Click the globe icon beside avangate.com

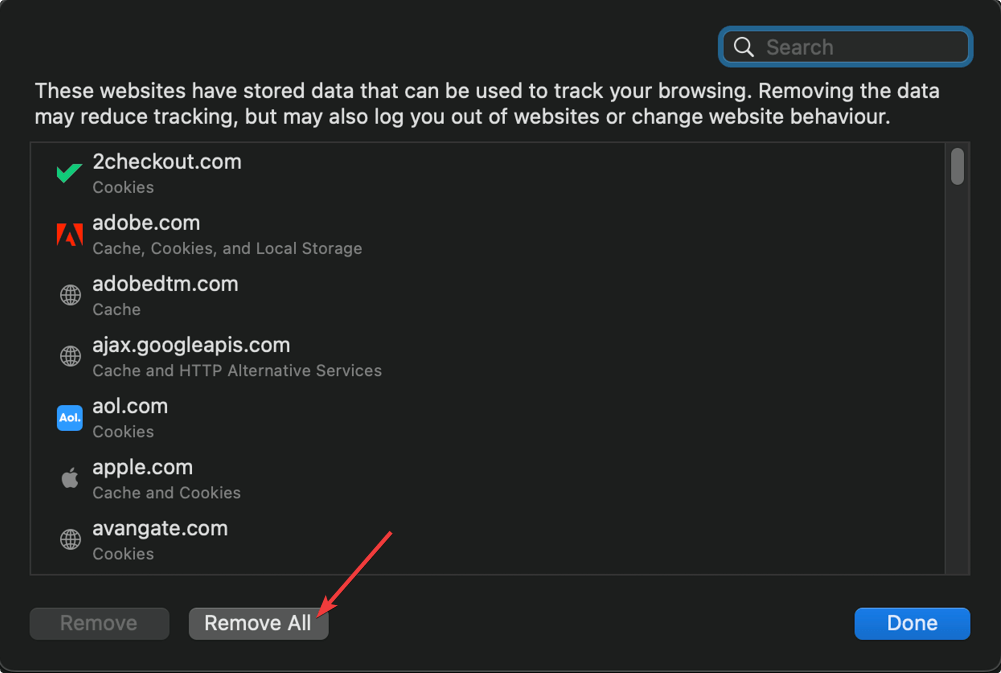[70, 539]
